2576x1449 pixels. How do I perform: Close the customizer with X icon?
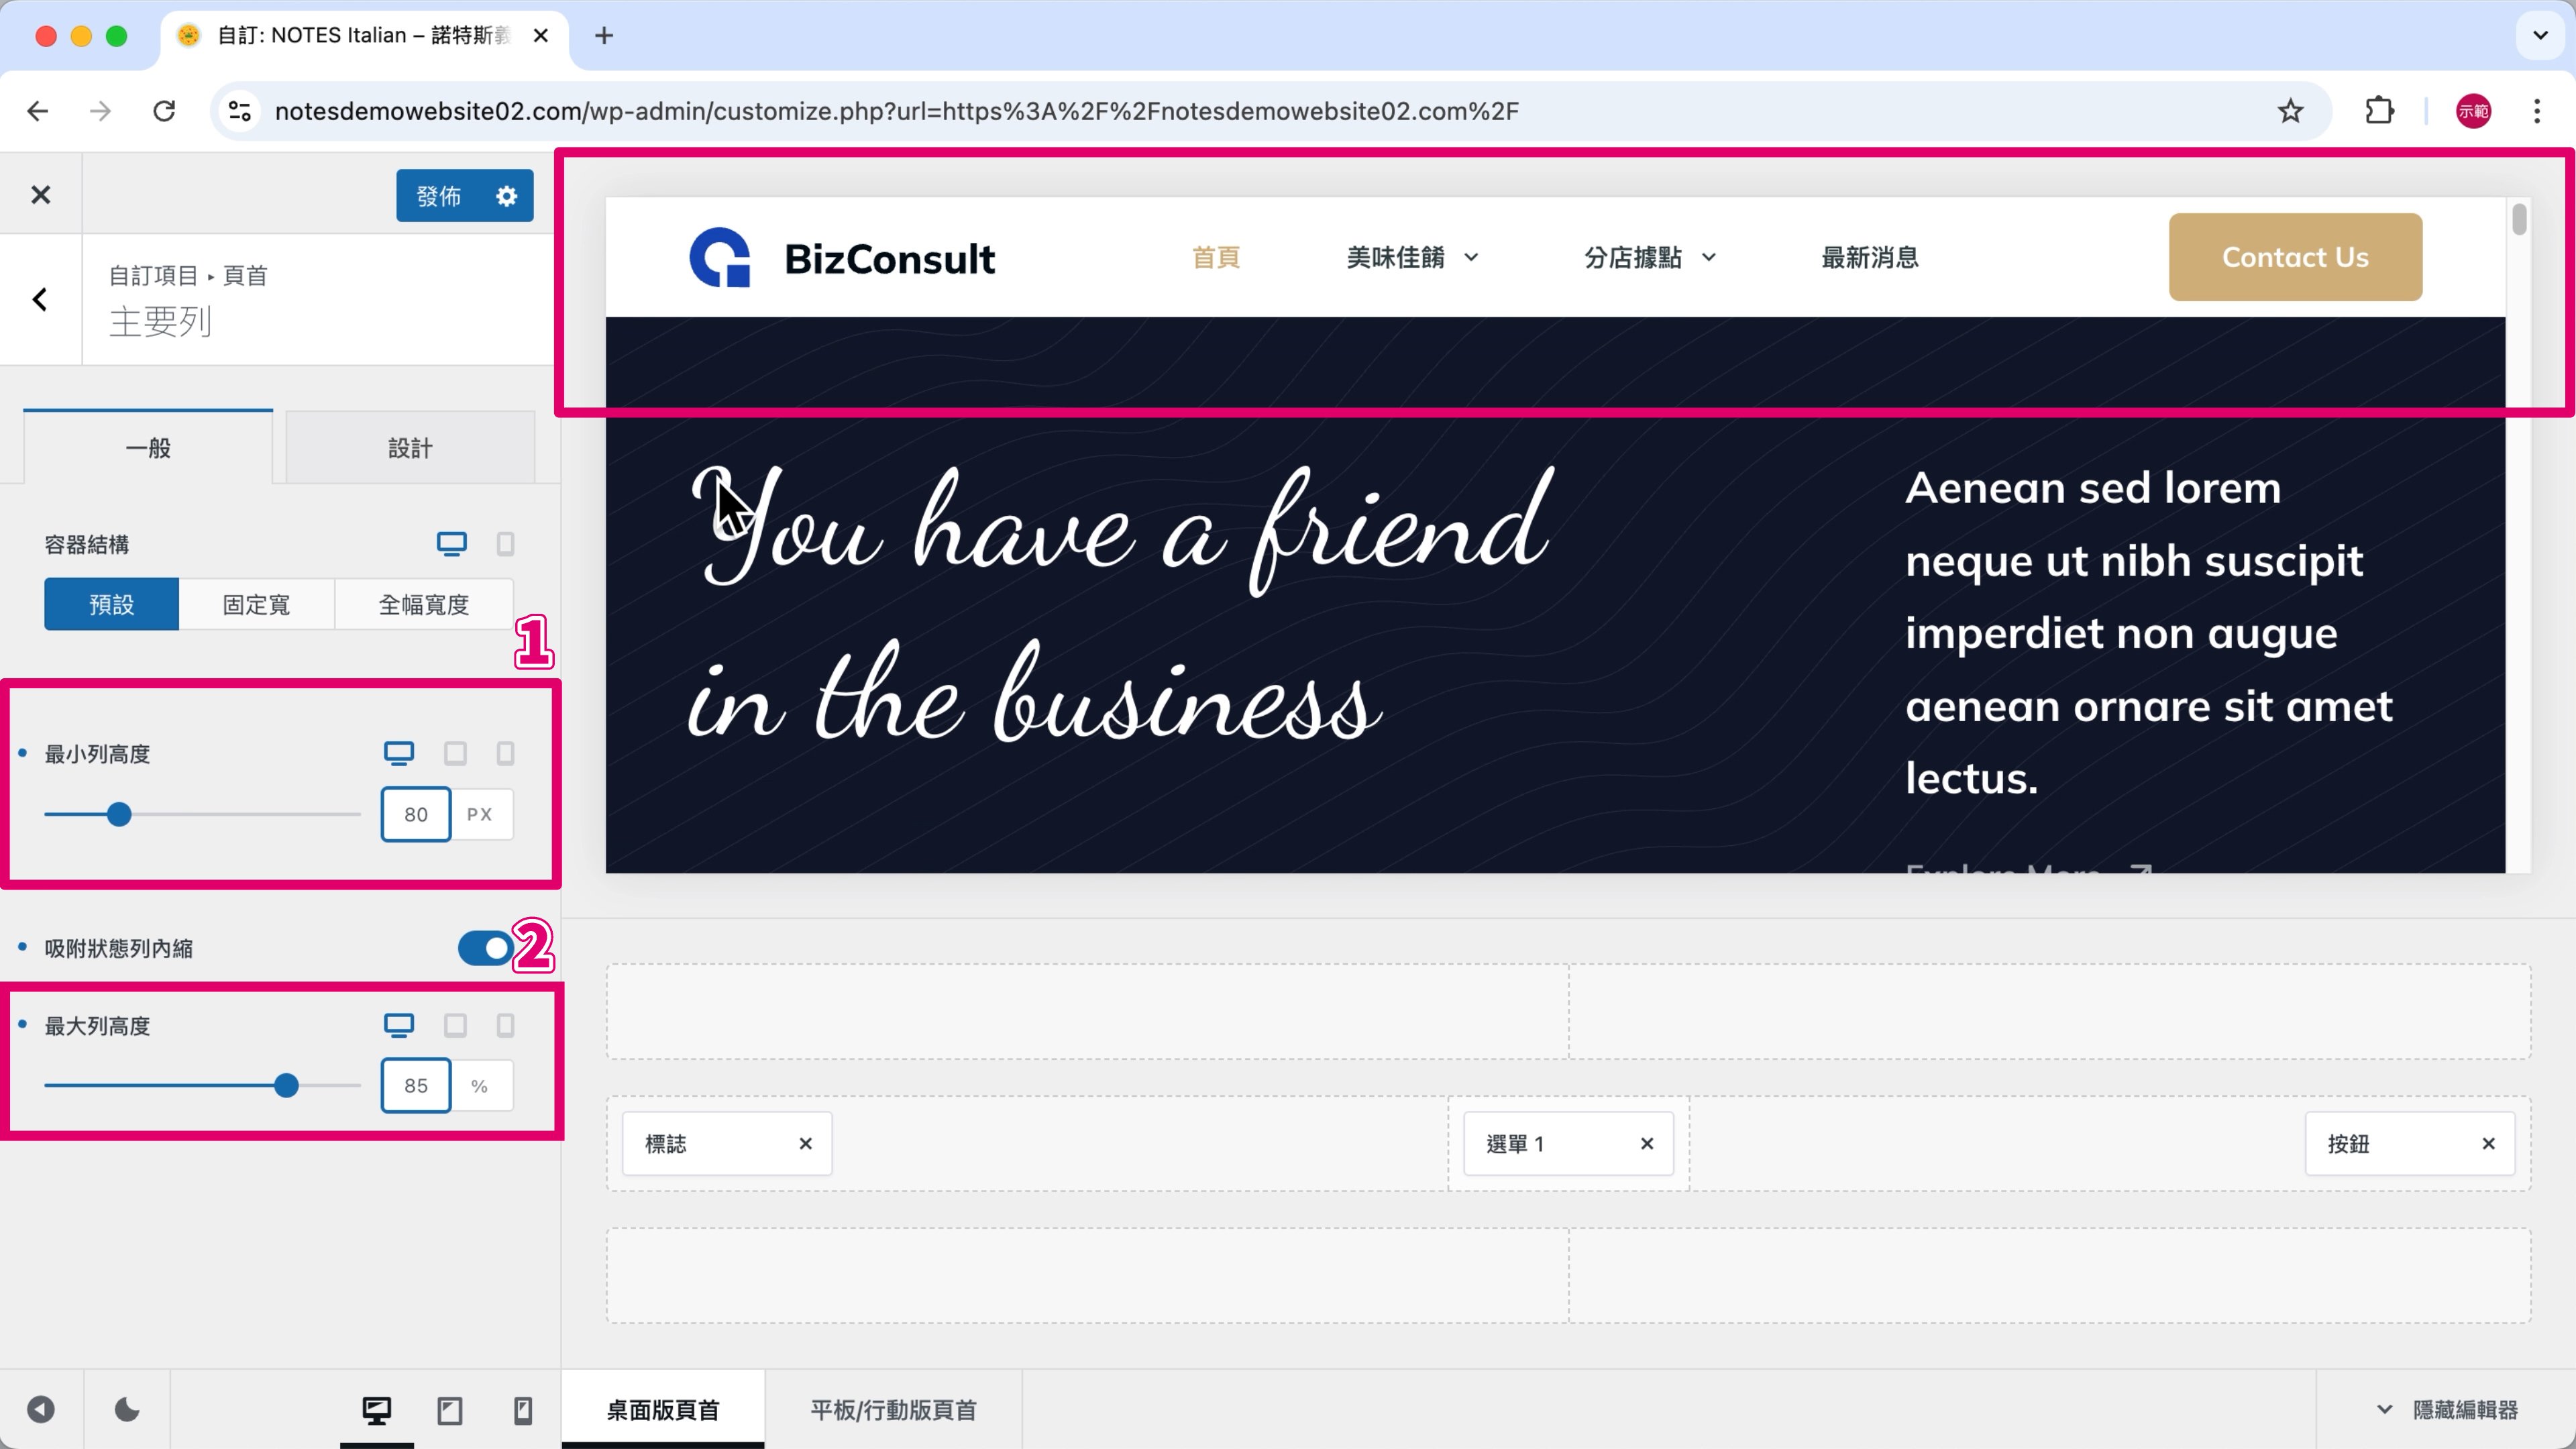coord(40,194)
